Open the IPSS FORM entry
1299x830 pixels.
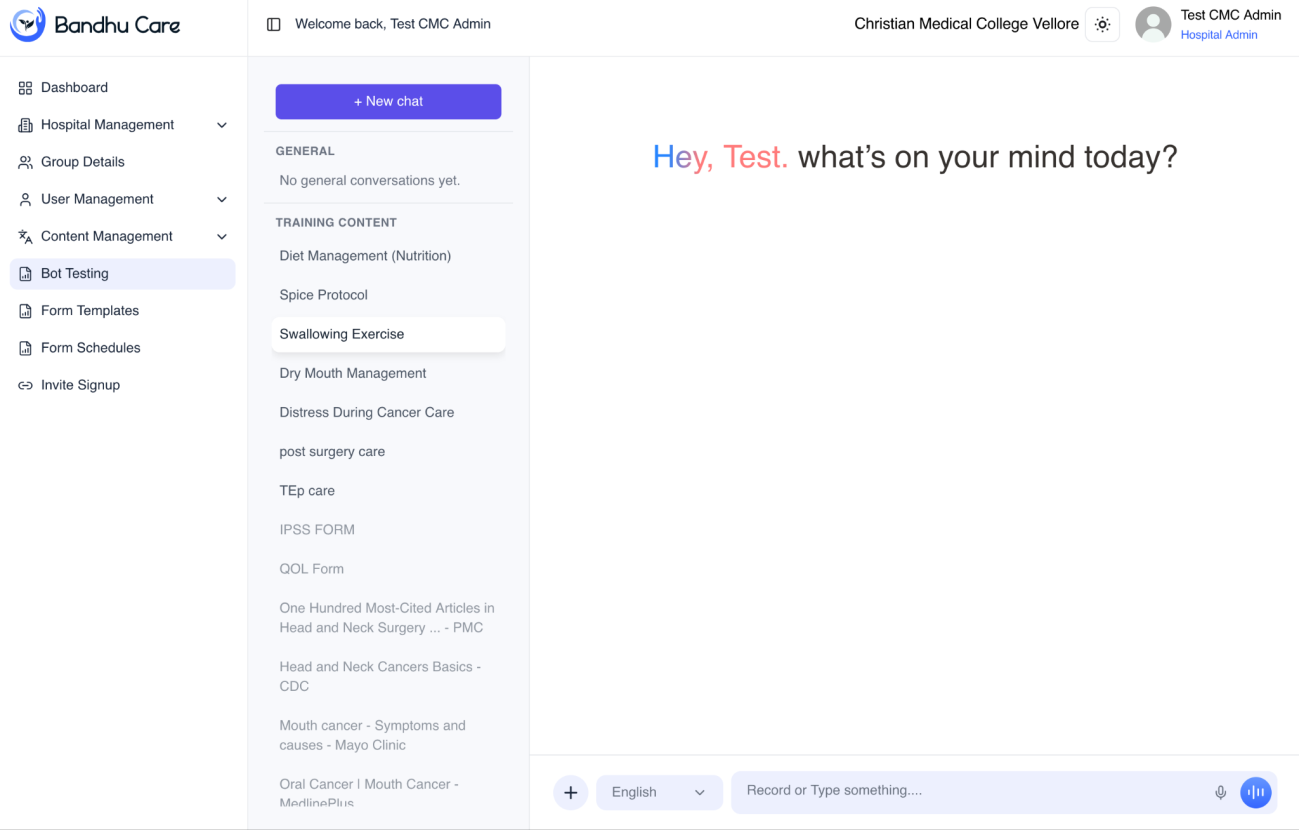388,530
